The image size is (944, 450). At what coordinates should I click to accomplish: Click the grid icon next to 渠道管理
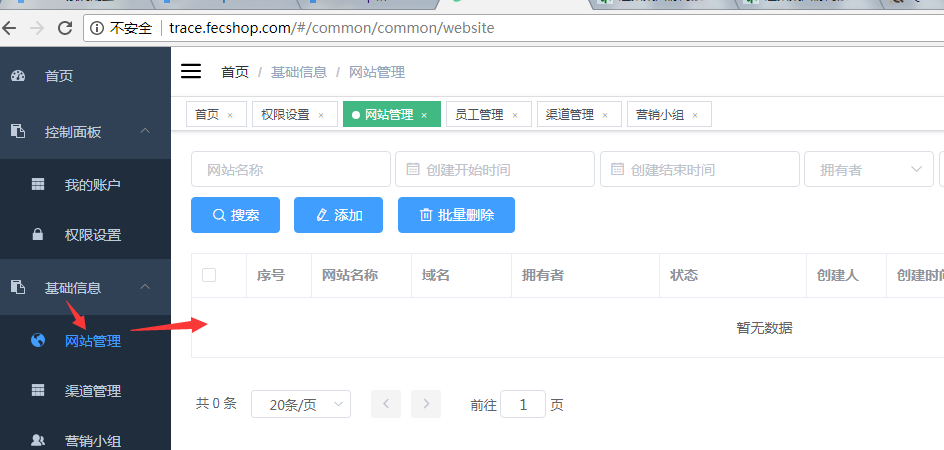(38, 390)
